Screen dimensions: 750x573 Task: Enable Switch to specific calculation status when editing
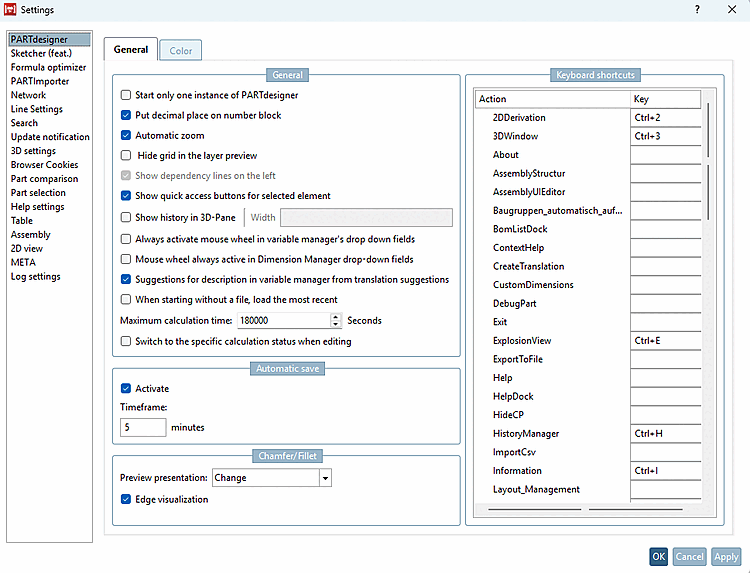(x=126, y=342)
